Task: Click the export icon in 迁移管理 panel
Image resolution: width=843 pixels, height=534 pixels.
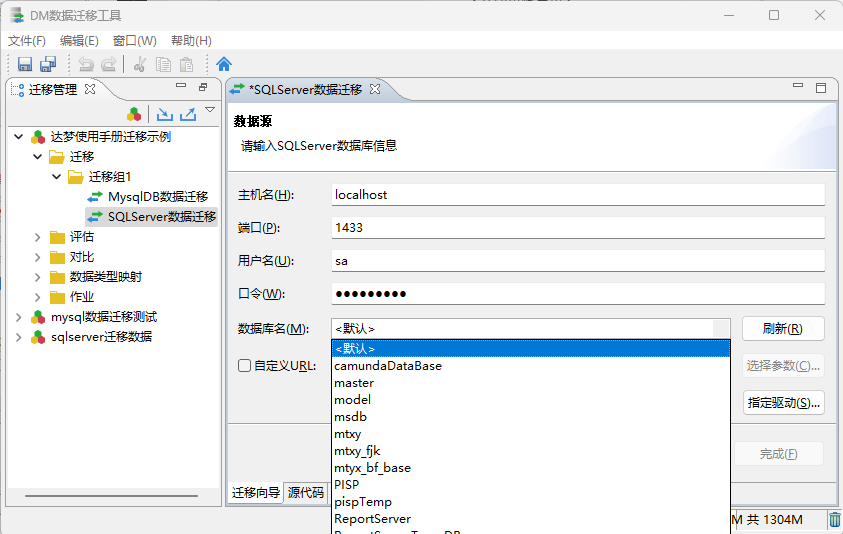Action: pos(188,114)
